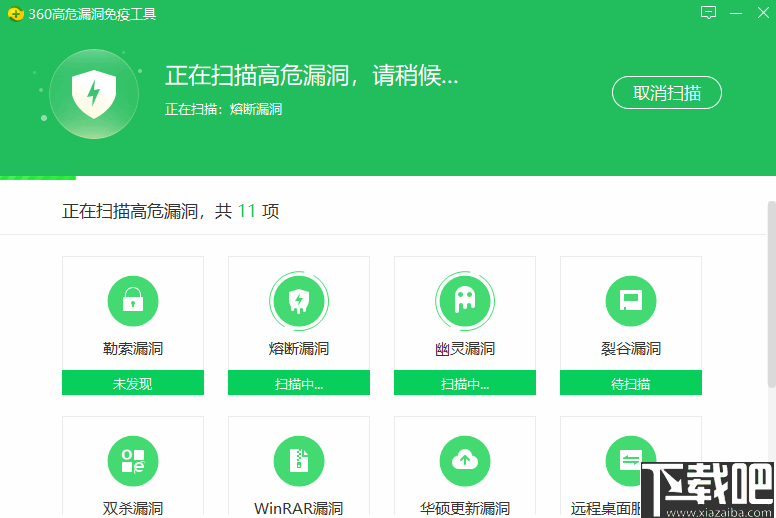776x518 pixels.
Task: Select the 双杀漏洞 Office IE icon
Action: (133, 461)
